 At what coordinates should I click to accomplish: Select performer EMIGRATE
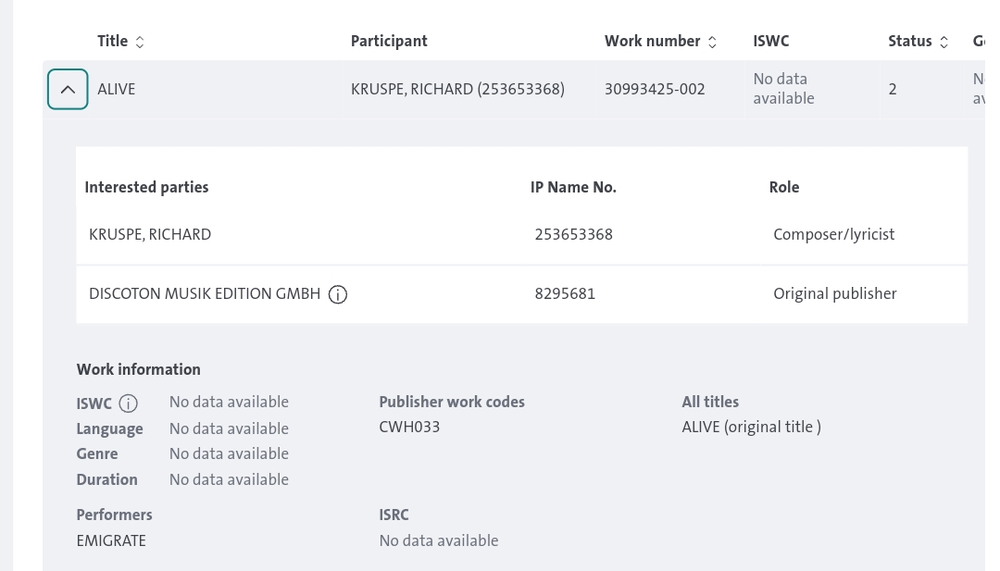[111, 541]
